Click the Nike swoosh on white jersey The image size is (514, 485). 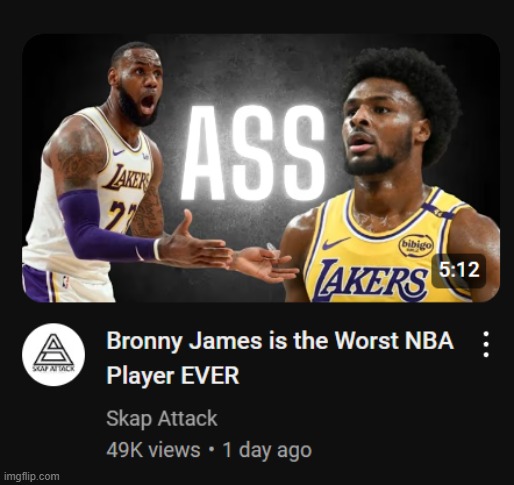pos(118,152)
